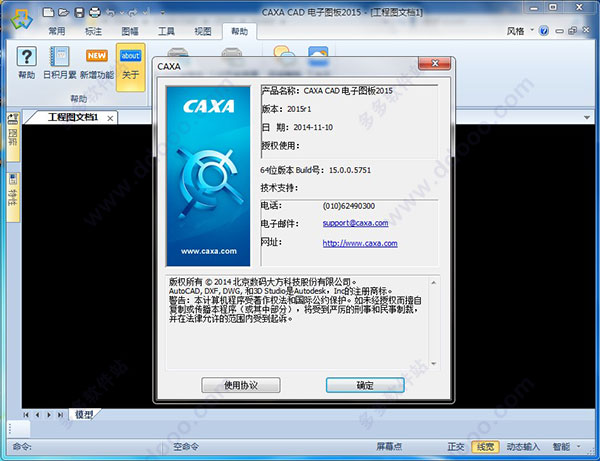Open the support@caxa.com email link
Screen dimensions: 600x461
[355, 223]
